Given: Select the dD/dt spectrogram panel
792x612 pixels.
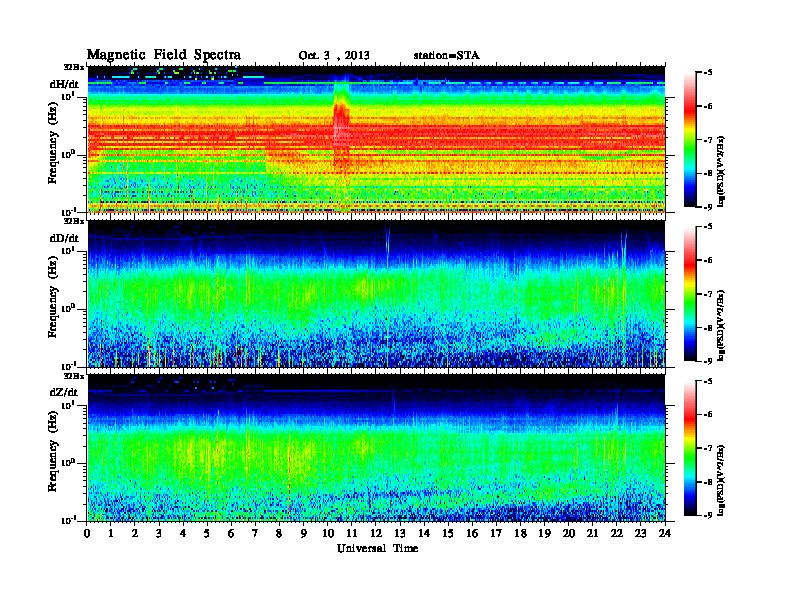Looking at the screenshot, I should click(x=376, y=294).
